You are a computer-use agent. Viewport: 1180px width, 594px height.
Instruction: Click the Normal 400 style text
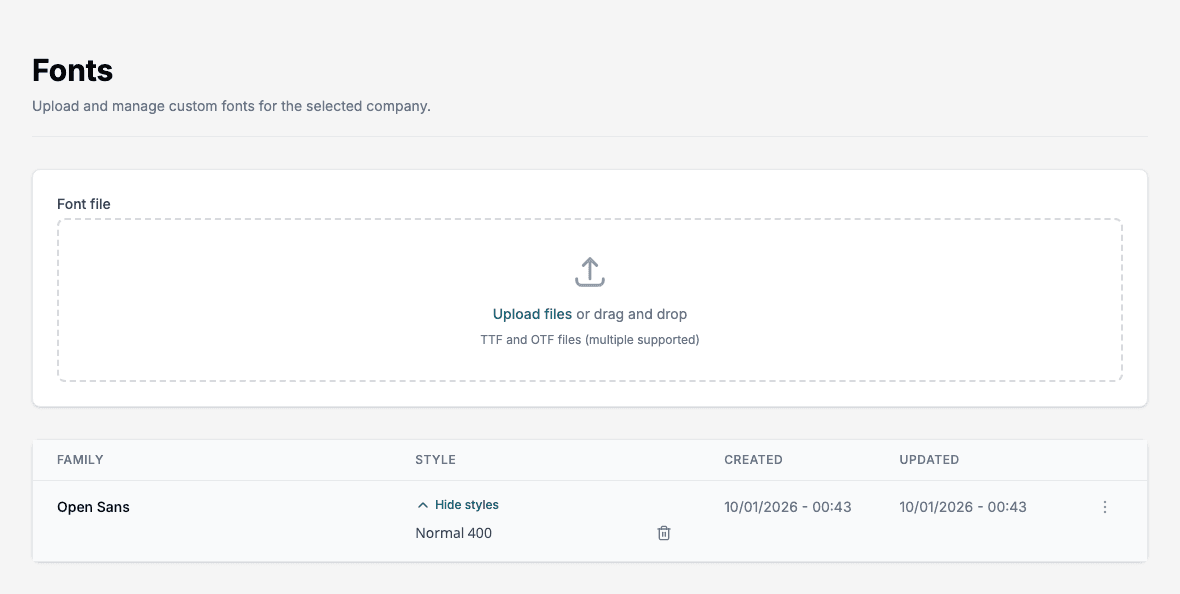pos(454,533)
